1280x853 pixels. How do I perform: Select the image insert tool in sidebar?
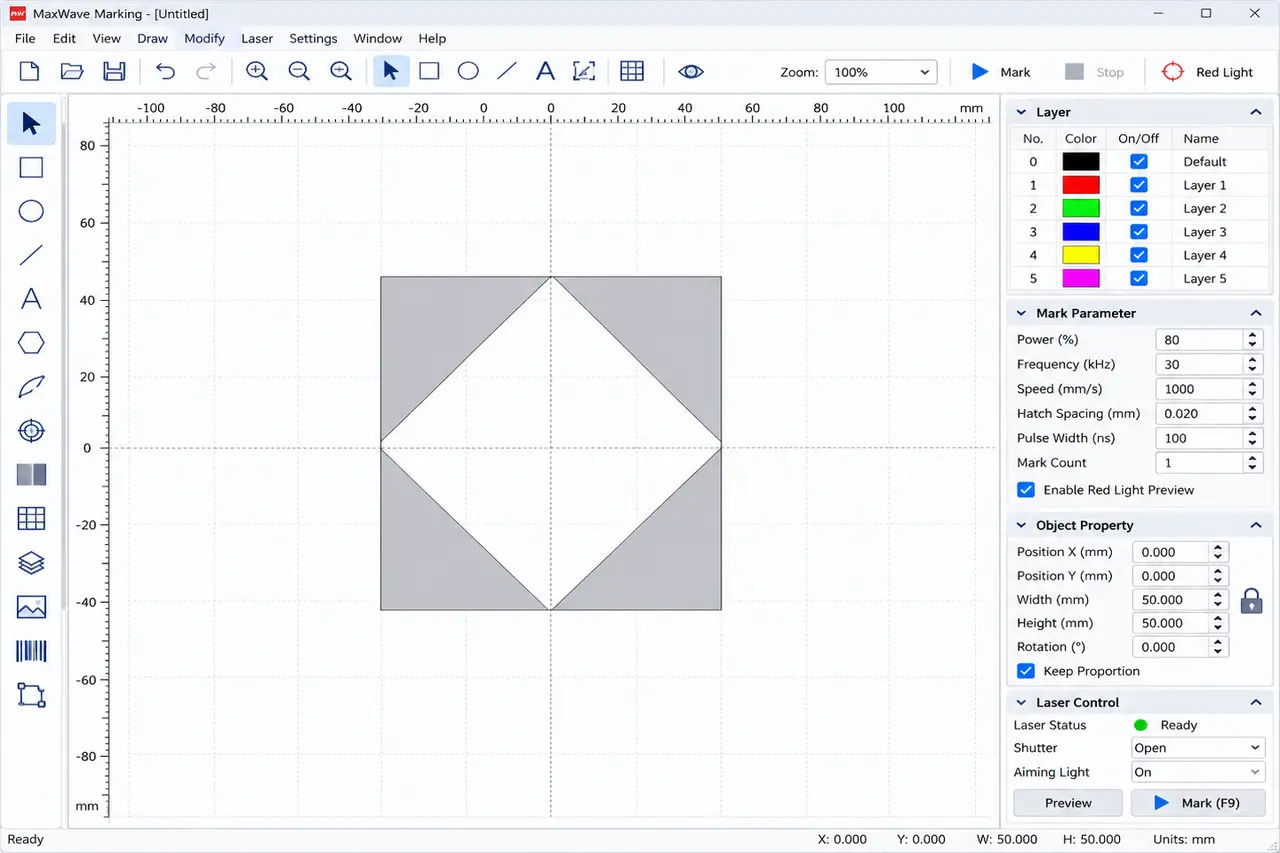pyautogui.click(x=31, y=607)
